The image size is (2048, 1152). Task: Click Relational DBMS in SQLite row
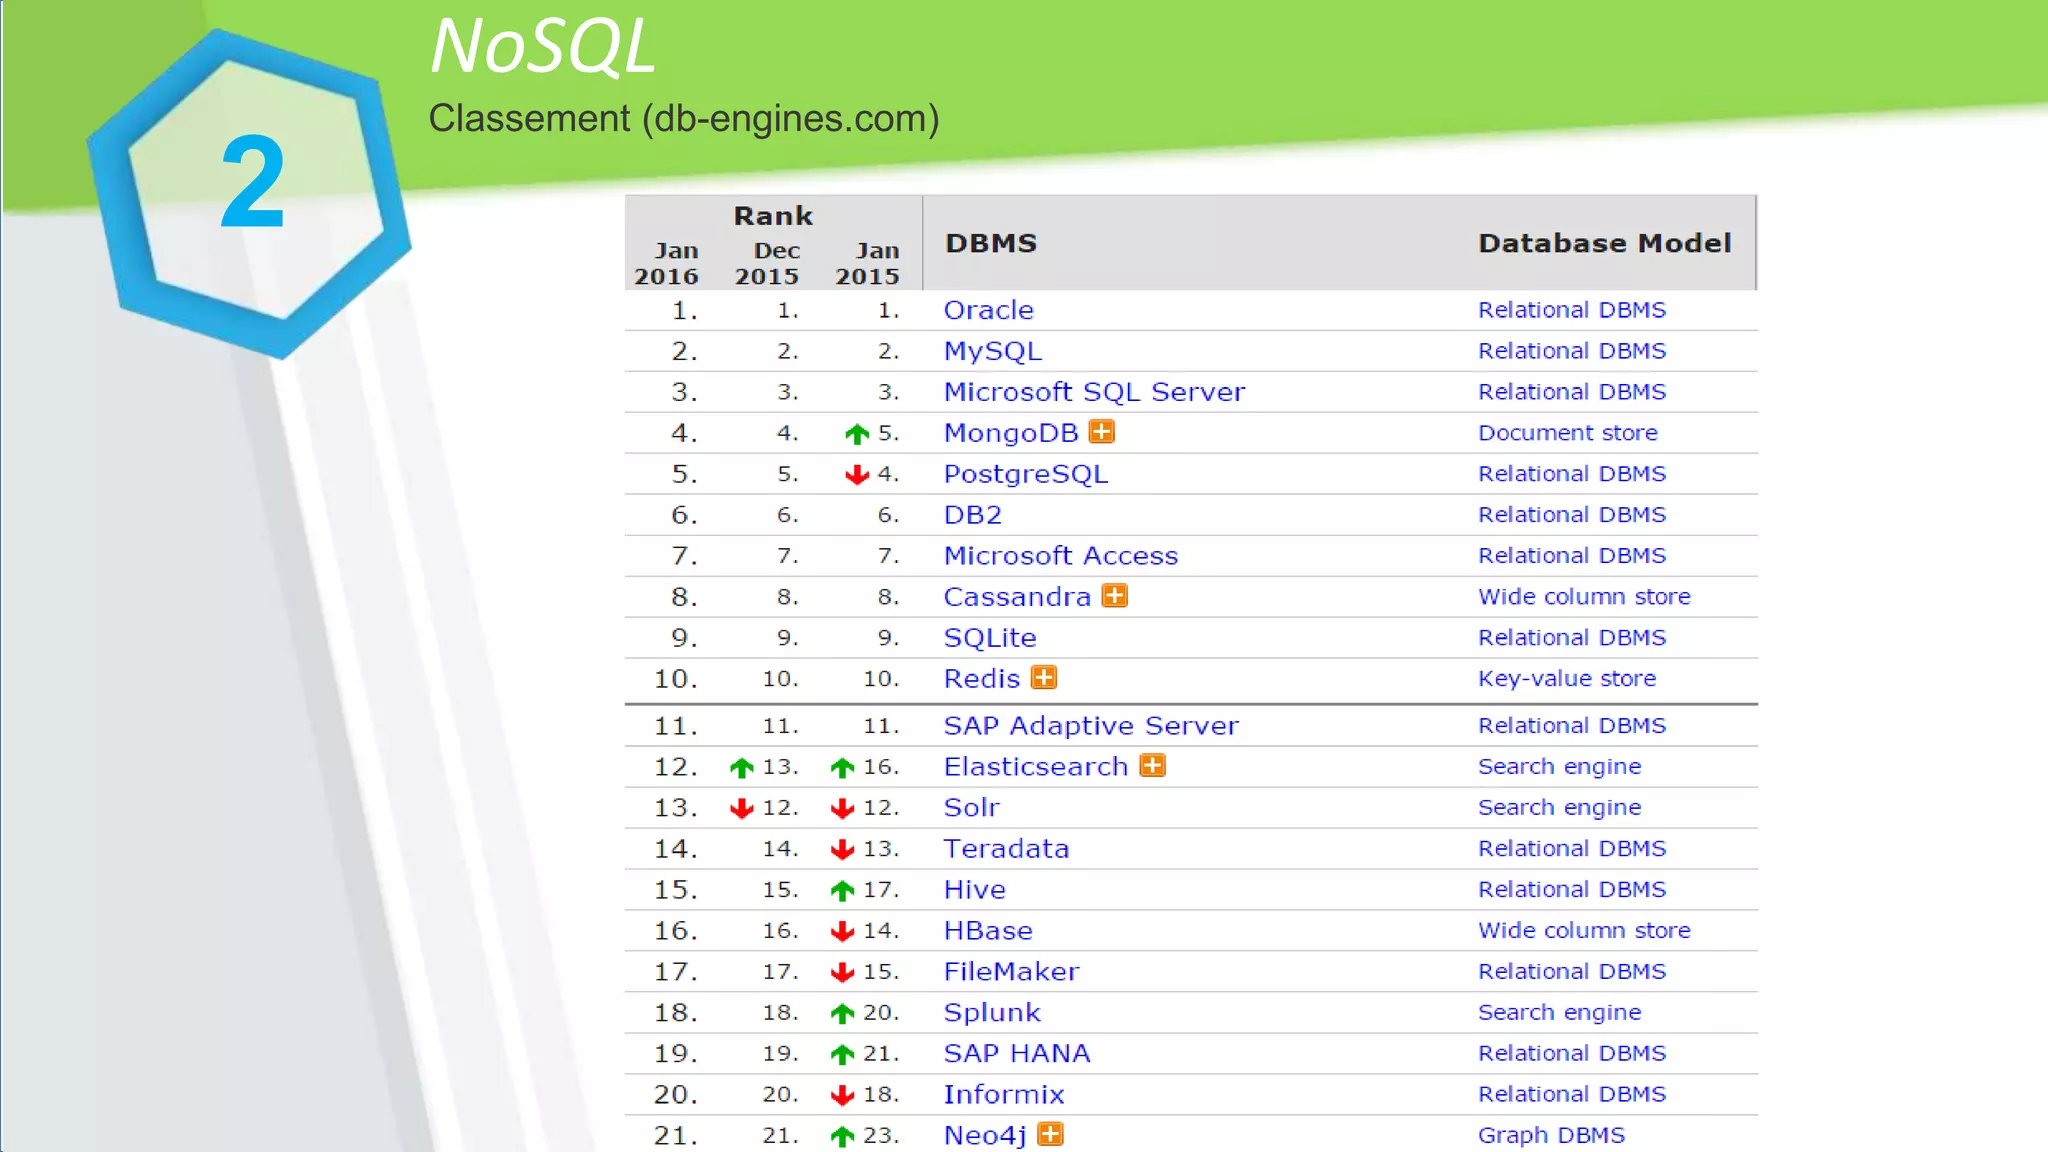click(1572, 638)
